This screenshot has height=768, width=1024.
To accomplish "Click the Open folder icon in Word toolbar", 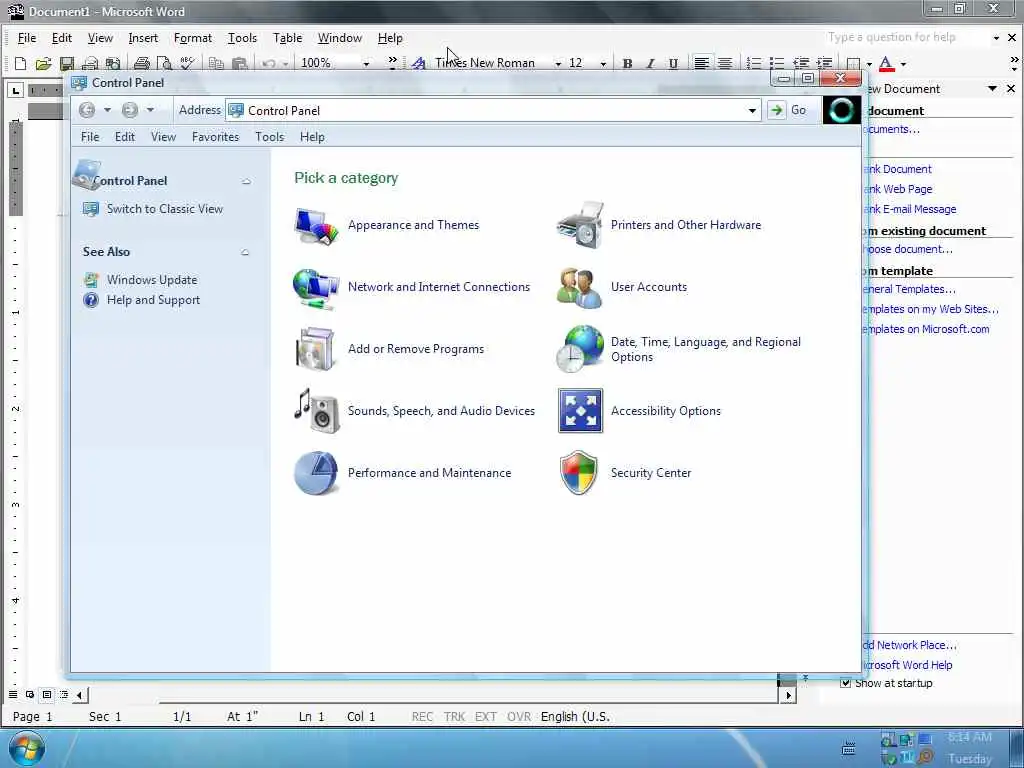I will point(43,63).
